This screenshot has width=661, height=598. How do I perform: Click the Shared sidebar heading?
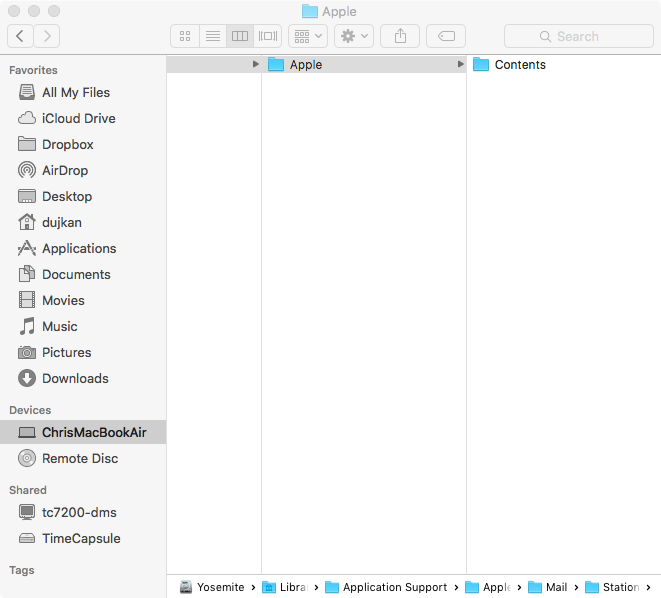[28, 490]
